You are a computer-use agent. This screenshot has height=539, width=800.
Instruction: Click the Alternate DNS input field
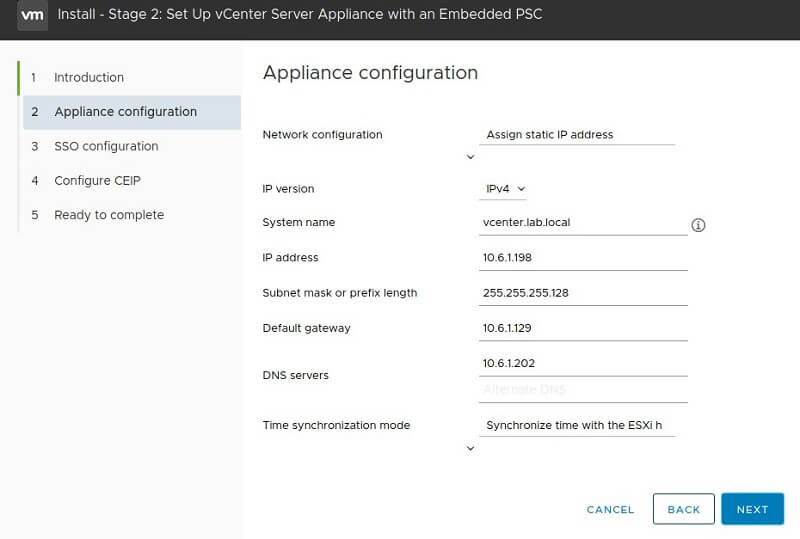(583, 389)
